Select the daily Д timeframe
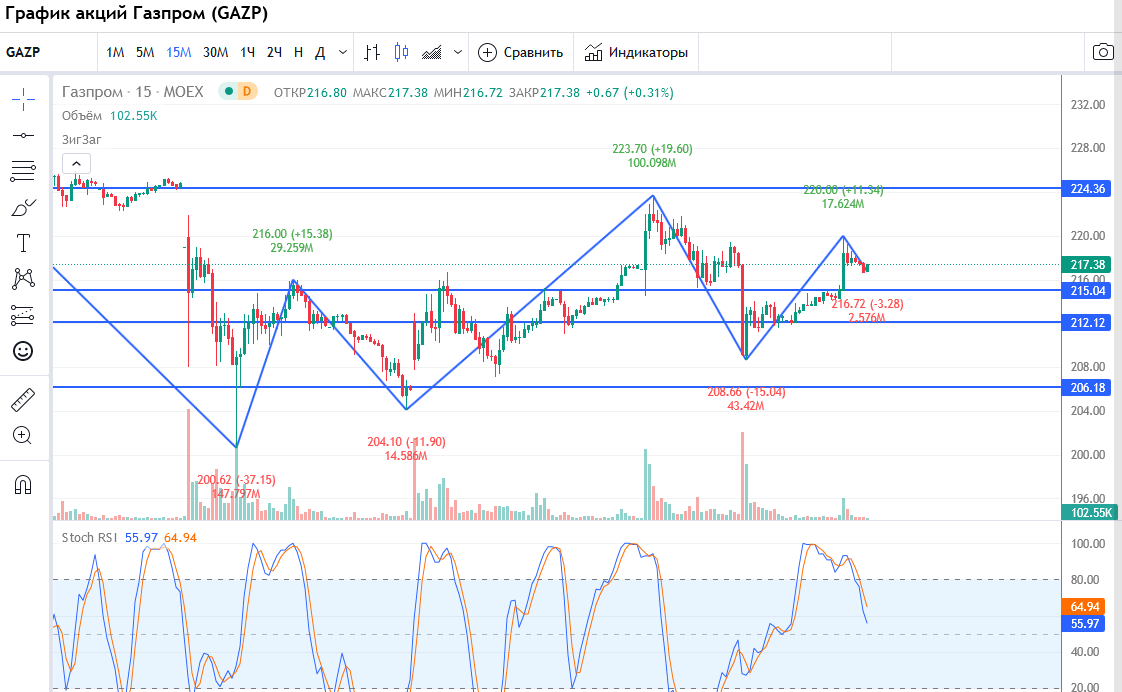This screenshot has height=692, width=1122. coord(320,52)
